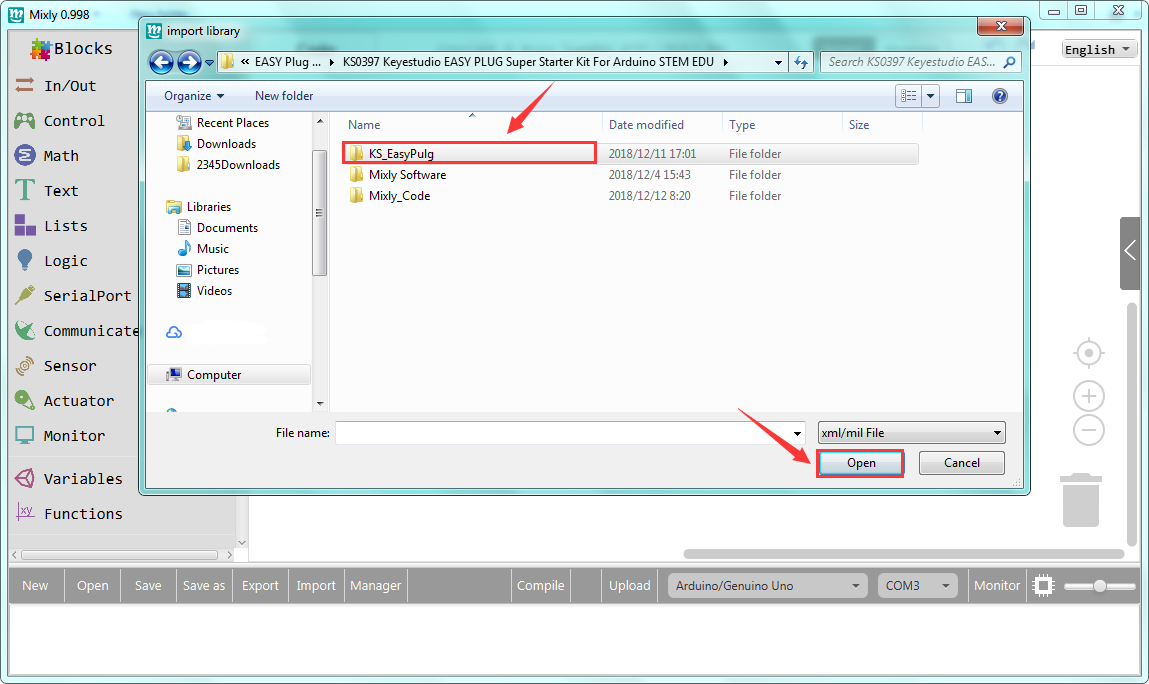Open the Arduino/Genuino Uno board dropdown

tap(767, 586)
